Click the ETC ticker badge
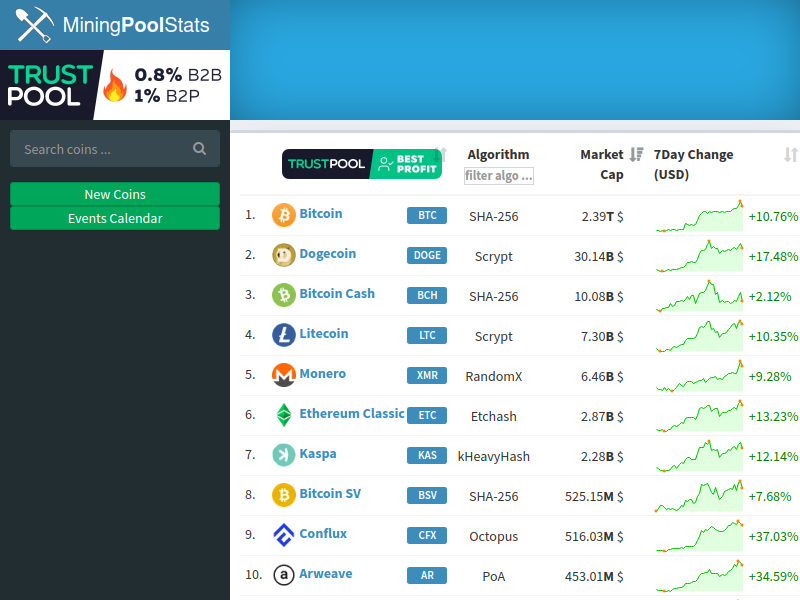 427,415
